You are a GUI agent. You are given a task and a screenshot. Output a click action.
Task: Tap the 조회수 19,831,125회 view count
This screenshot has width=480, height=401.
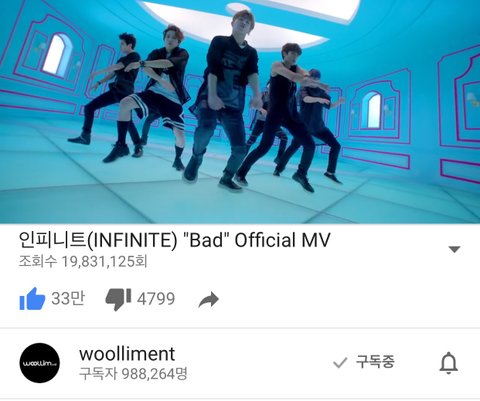pyautogui.click(x=83, y=262)
